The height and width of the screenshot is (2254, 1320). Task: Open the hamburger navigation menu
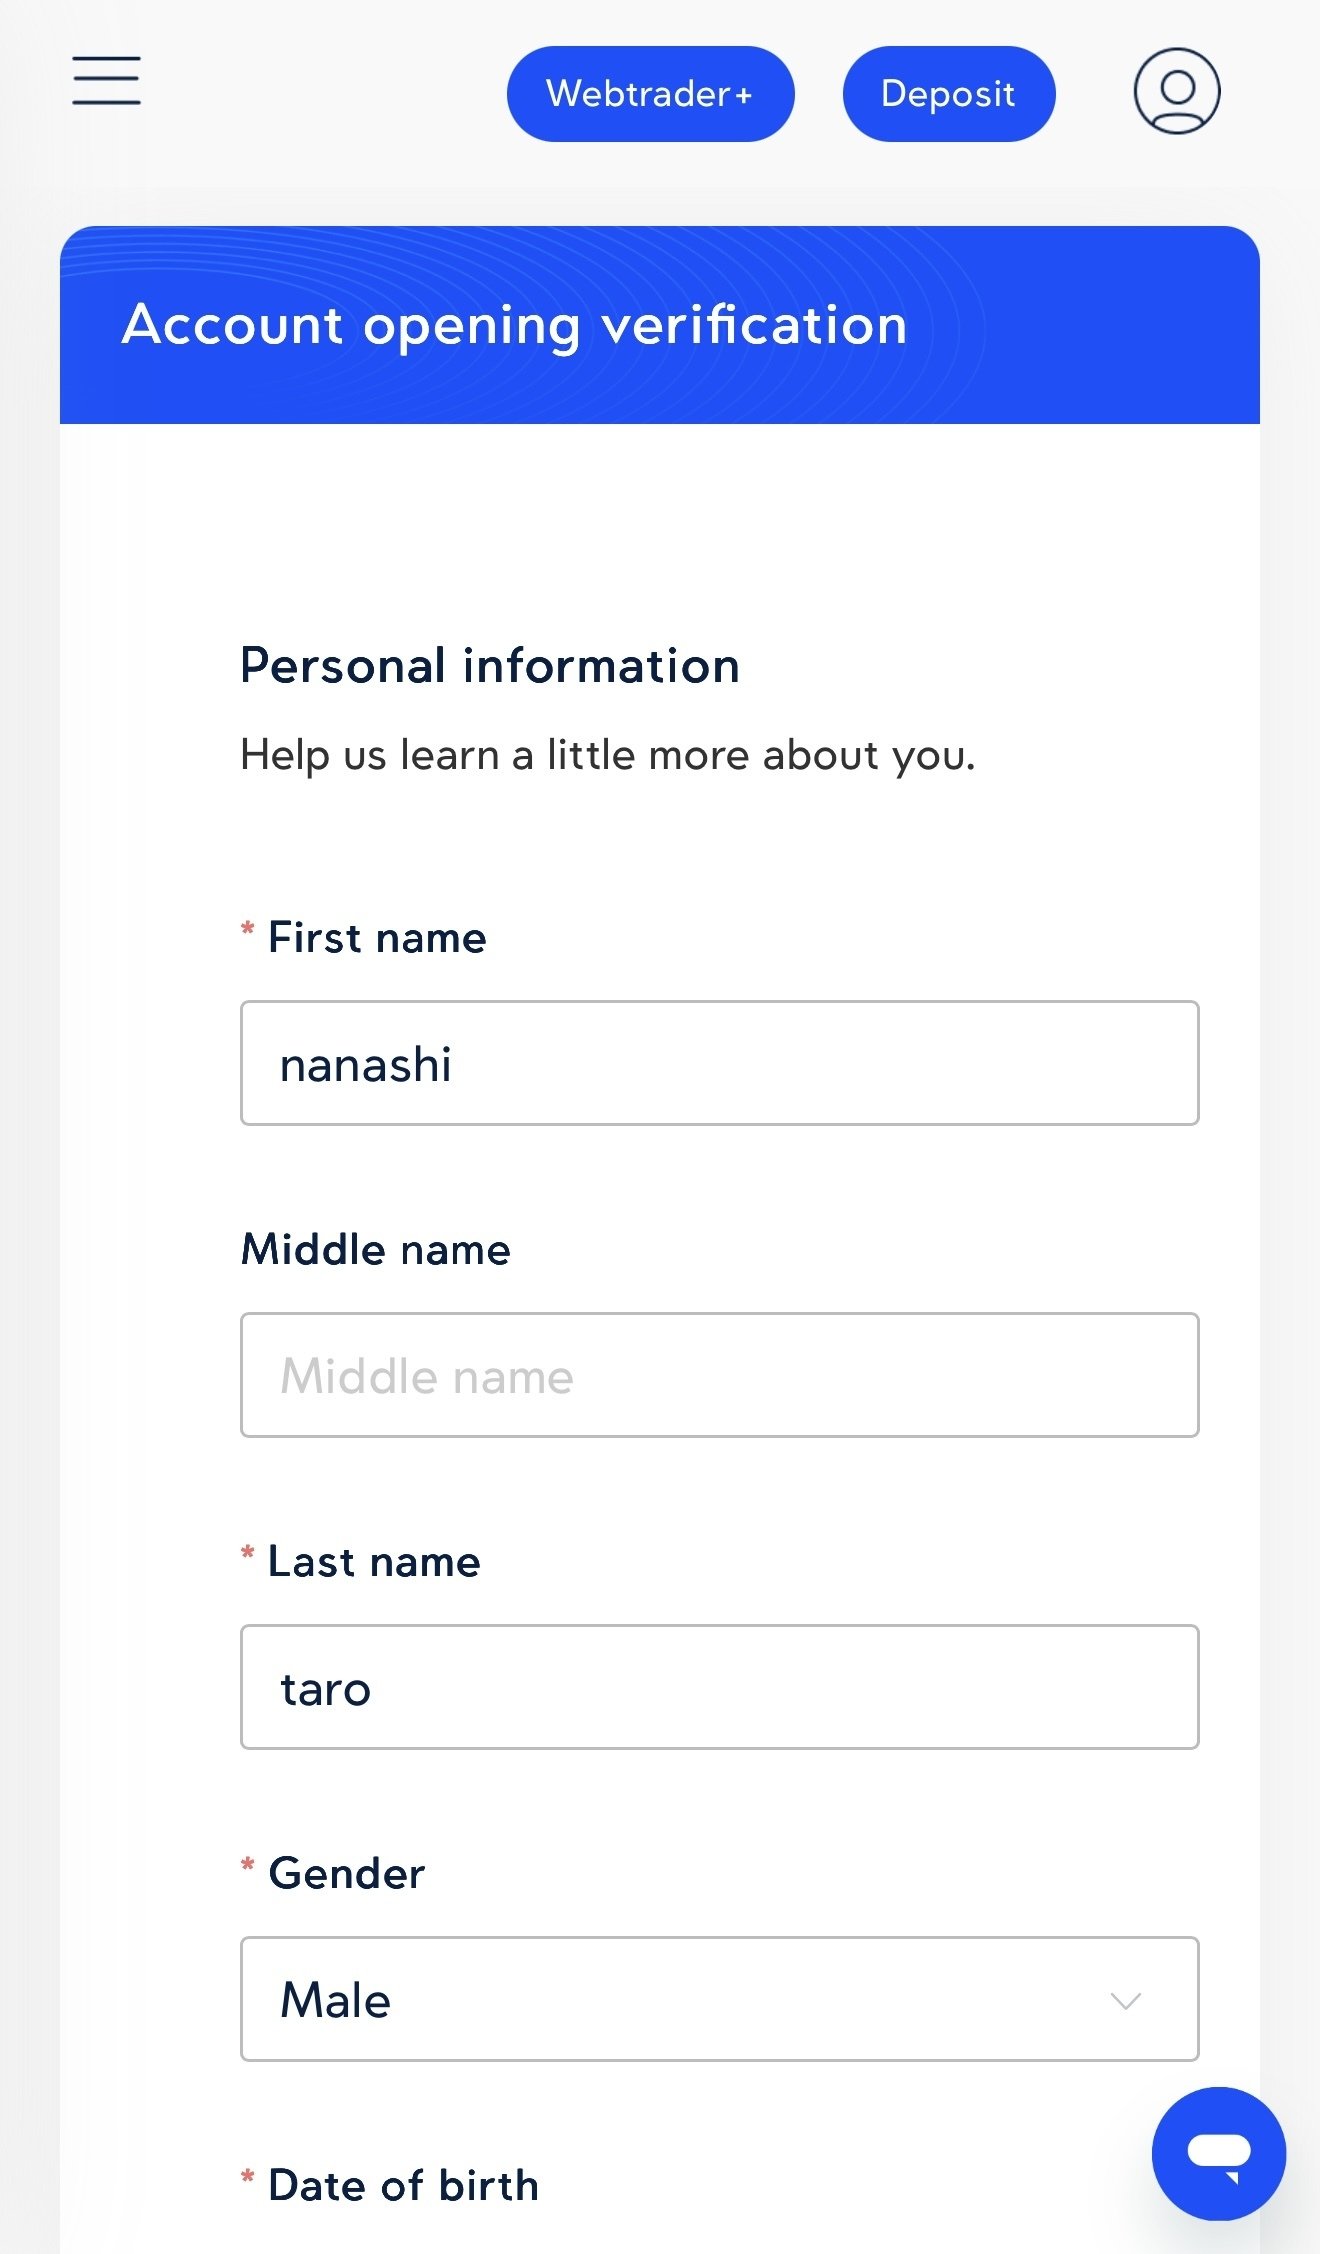point(106,81)
